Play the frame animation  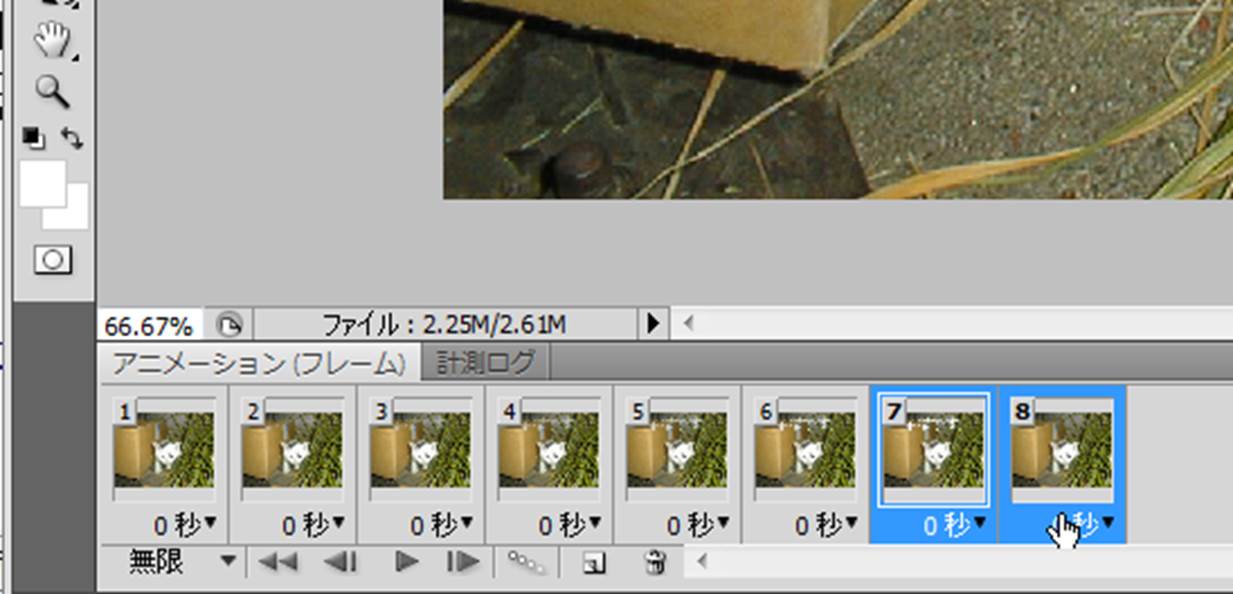coord(406,563)
